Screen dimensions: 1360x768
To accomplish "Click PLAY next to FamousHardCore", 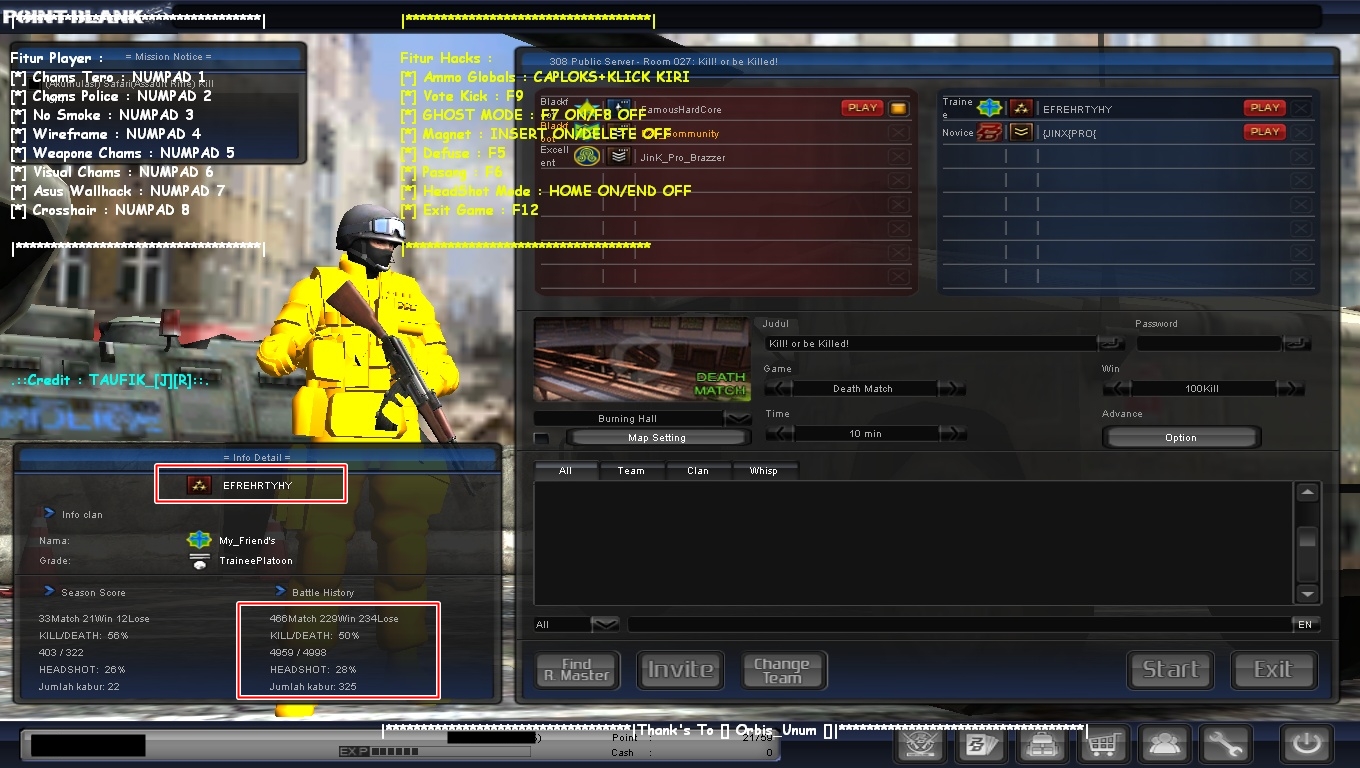I will coord(862,108).
